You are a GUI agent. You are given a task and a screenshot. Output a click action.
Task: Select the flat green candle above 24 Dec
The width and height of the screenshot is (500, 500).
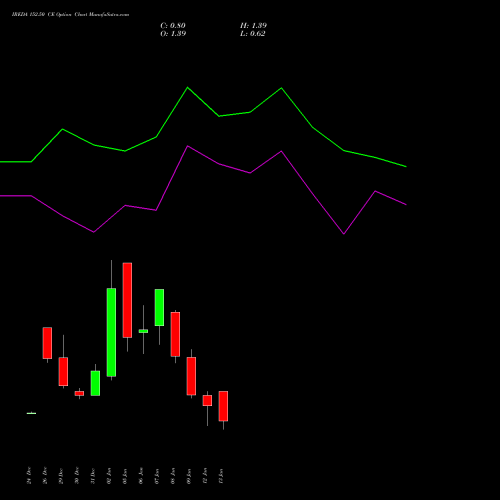[31, 413]
